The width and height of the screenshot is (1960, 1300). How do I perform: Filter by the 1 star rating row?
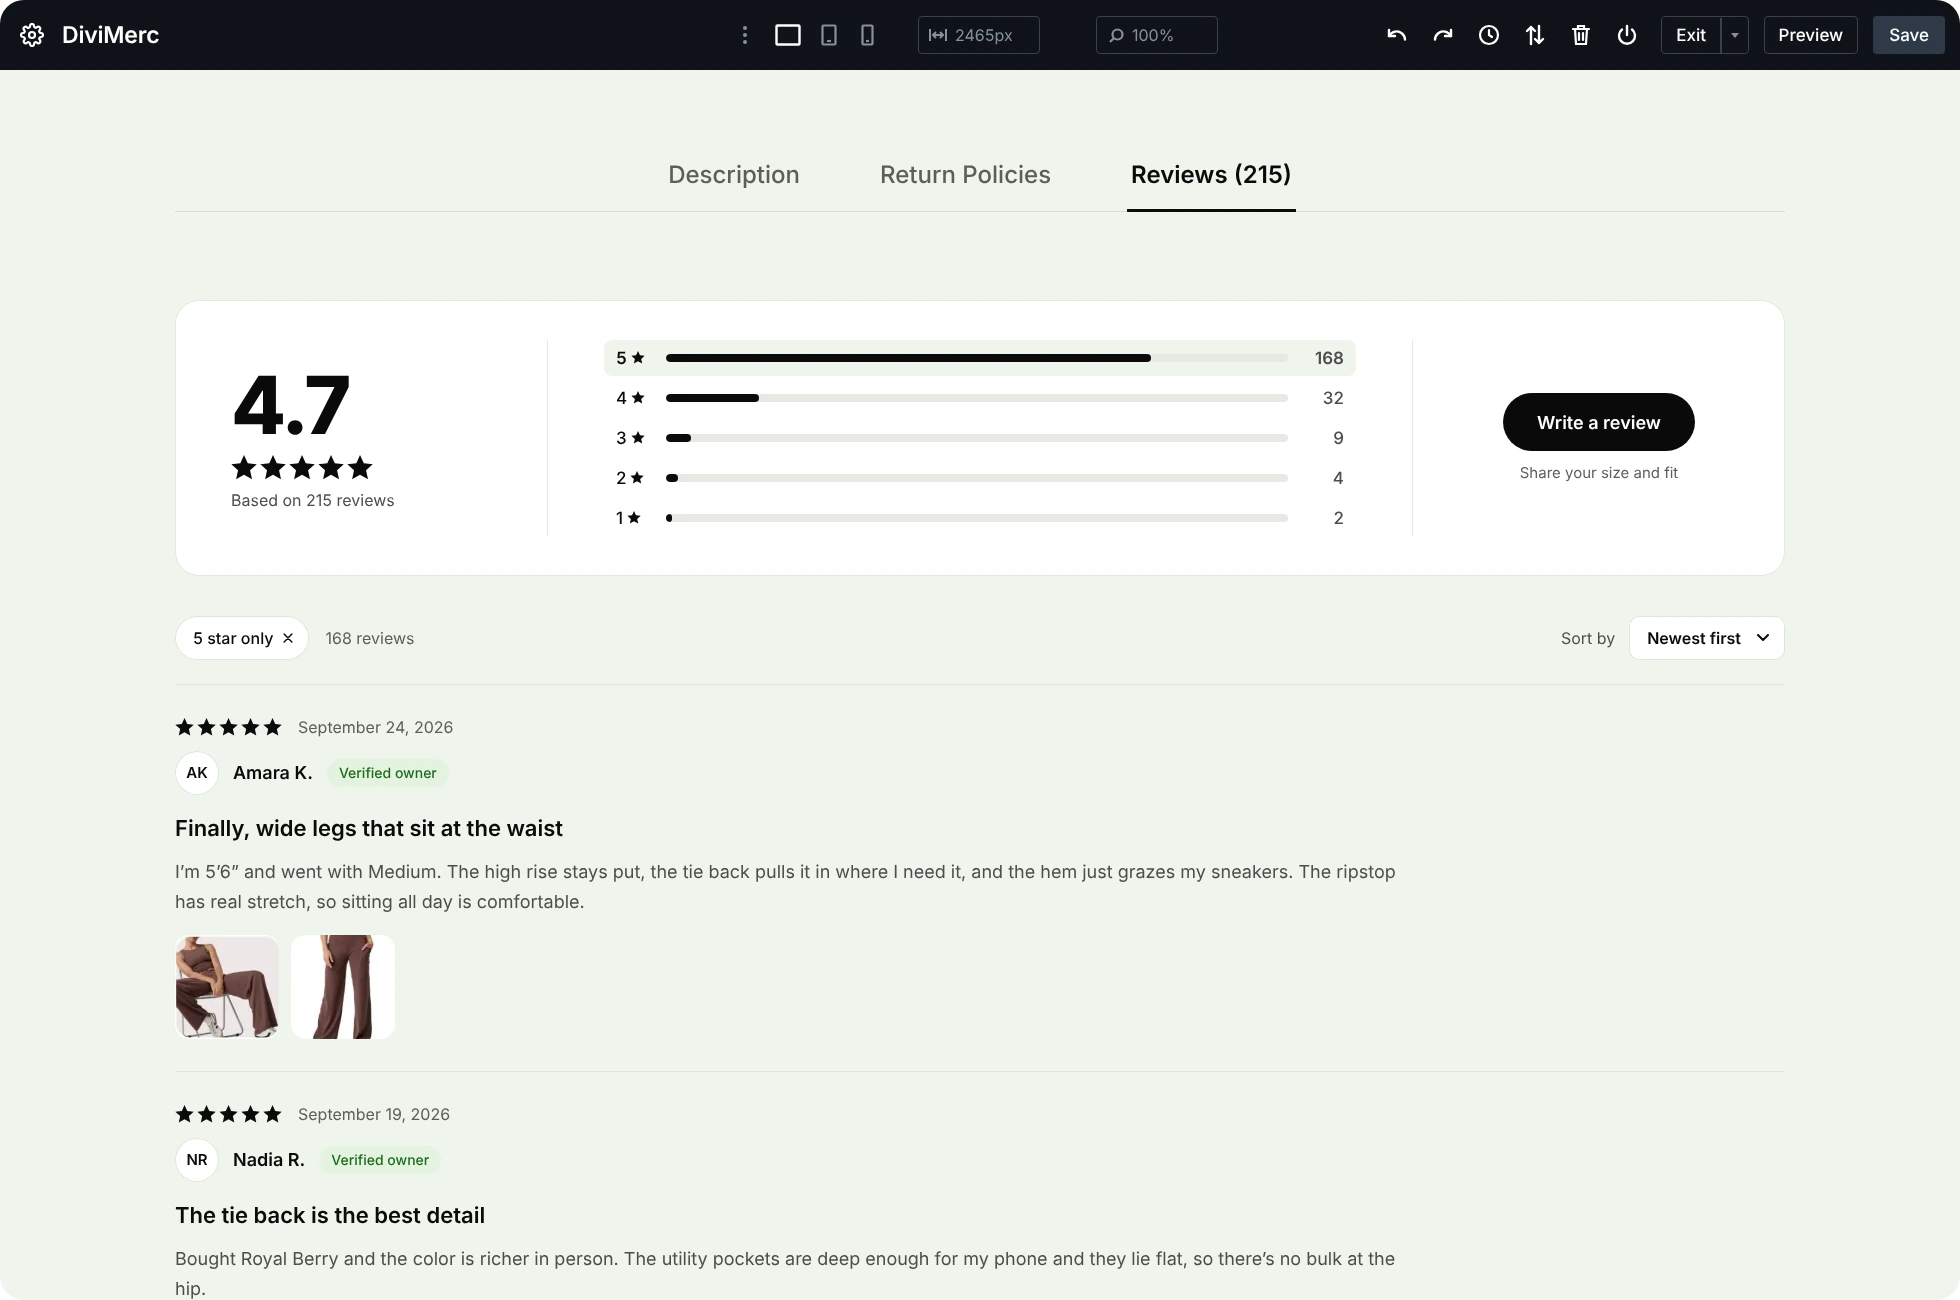(x=980, y=518)
